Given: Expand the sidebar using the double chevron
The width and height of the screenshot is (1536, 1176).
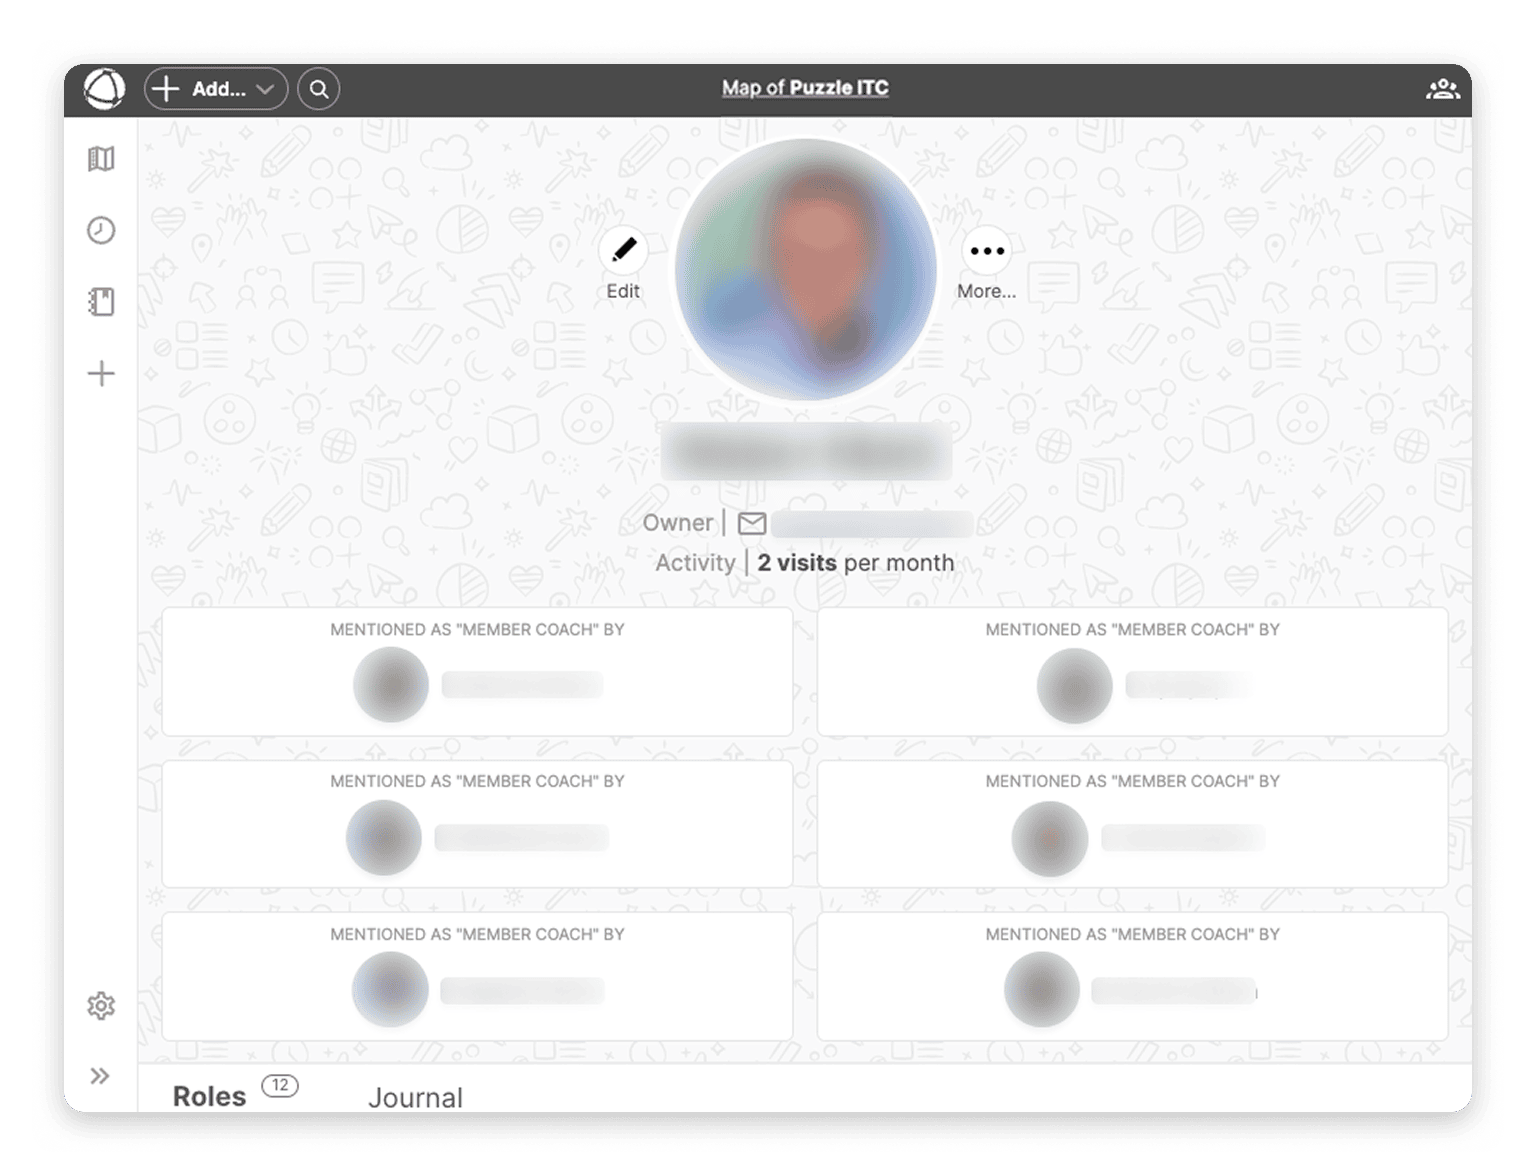Looking at the screenshot, I should (100, 1075).
